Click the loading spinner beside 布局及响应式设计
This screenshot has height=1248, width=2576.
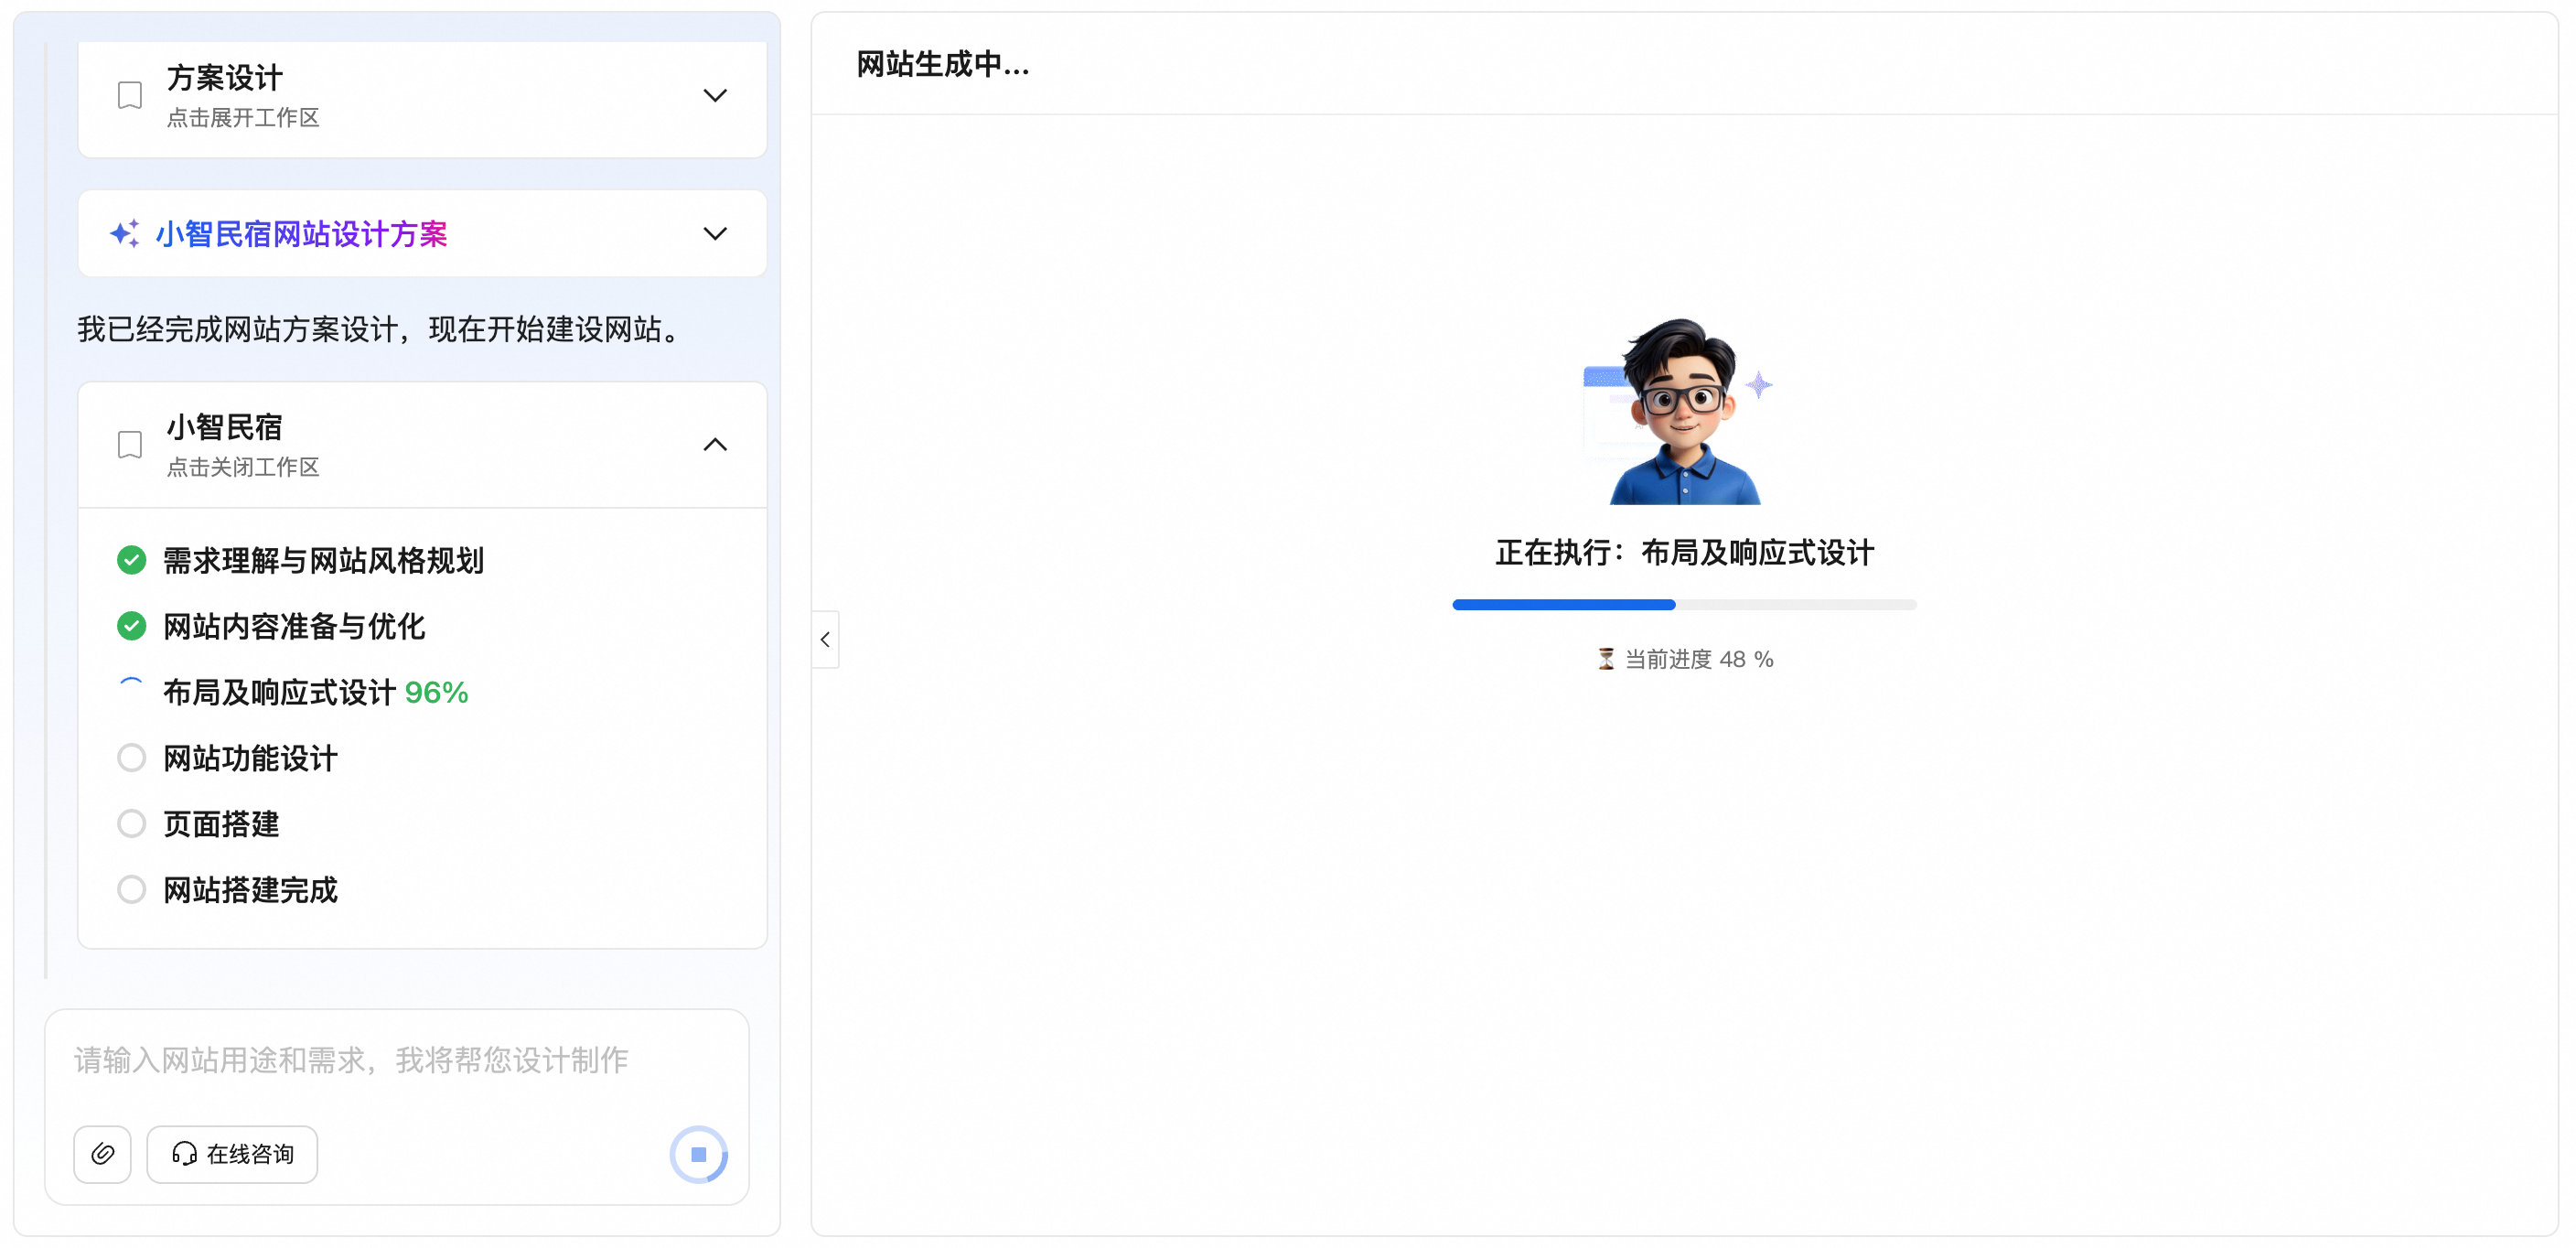(131, 690)
